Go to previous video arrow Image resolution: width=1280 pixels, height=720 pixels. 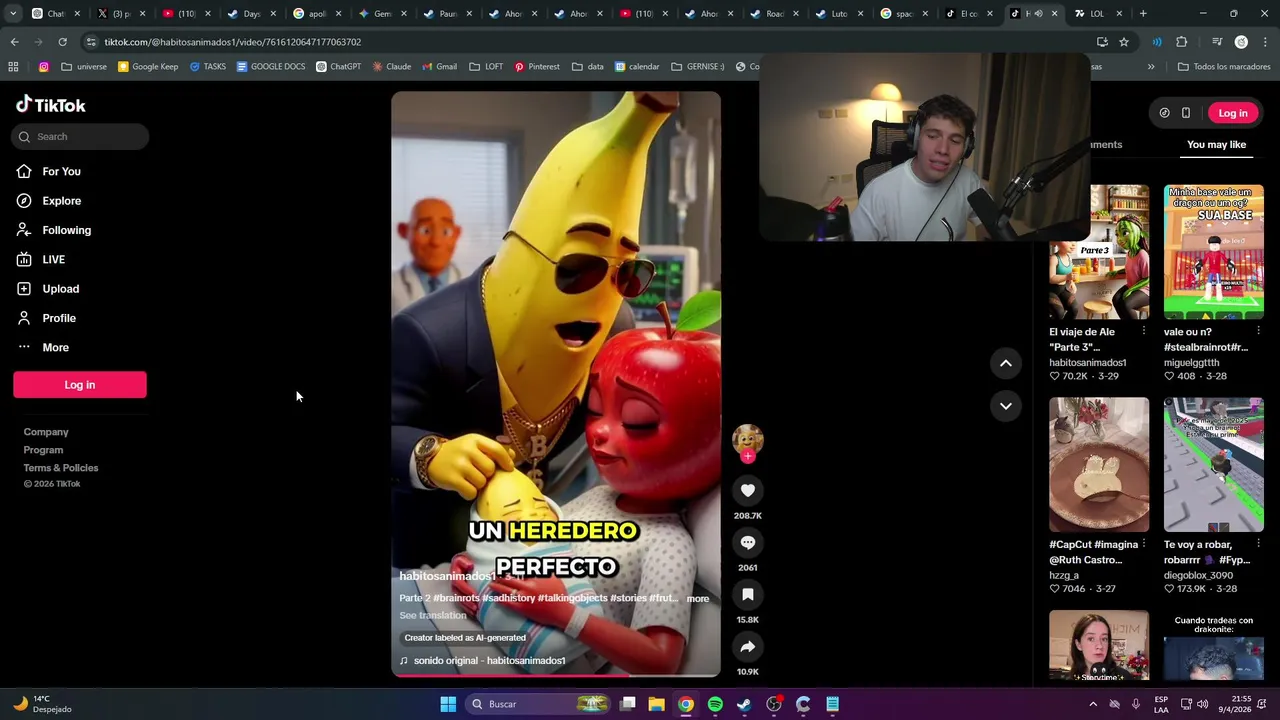1005,363
